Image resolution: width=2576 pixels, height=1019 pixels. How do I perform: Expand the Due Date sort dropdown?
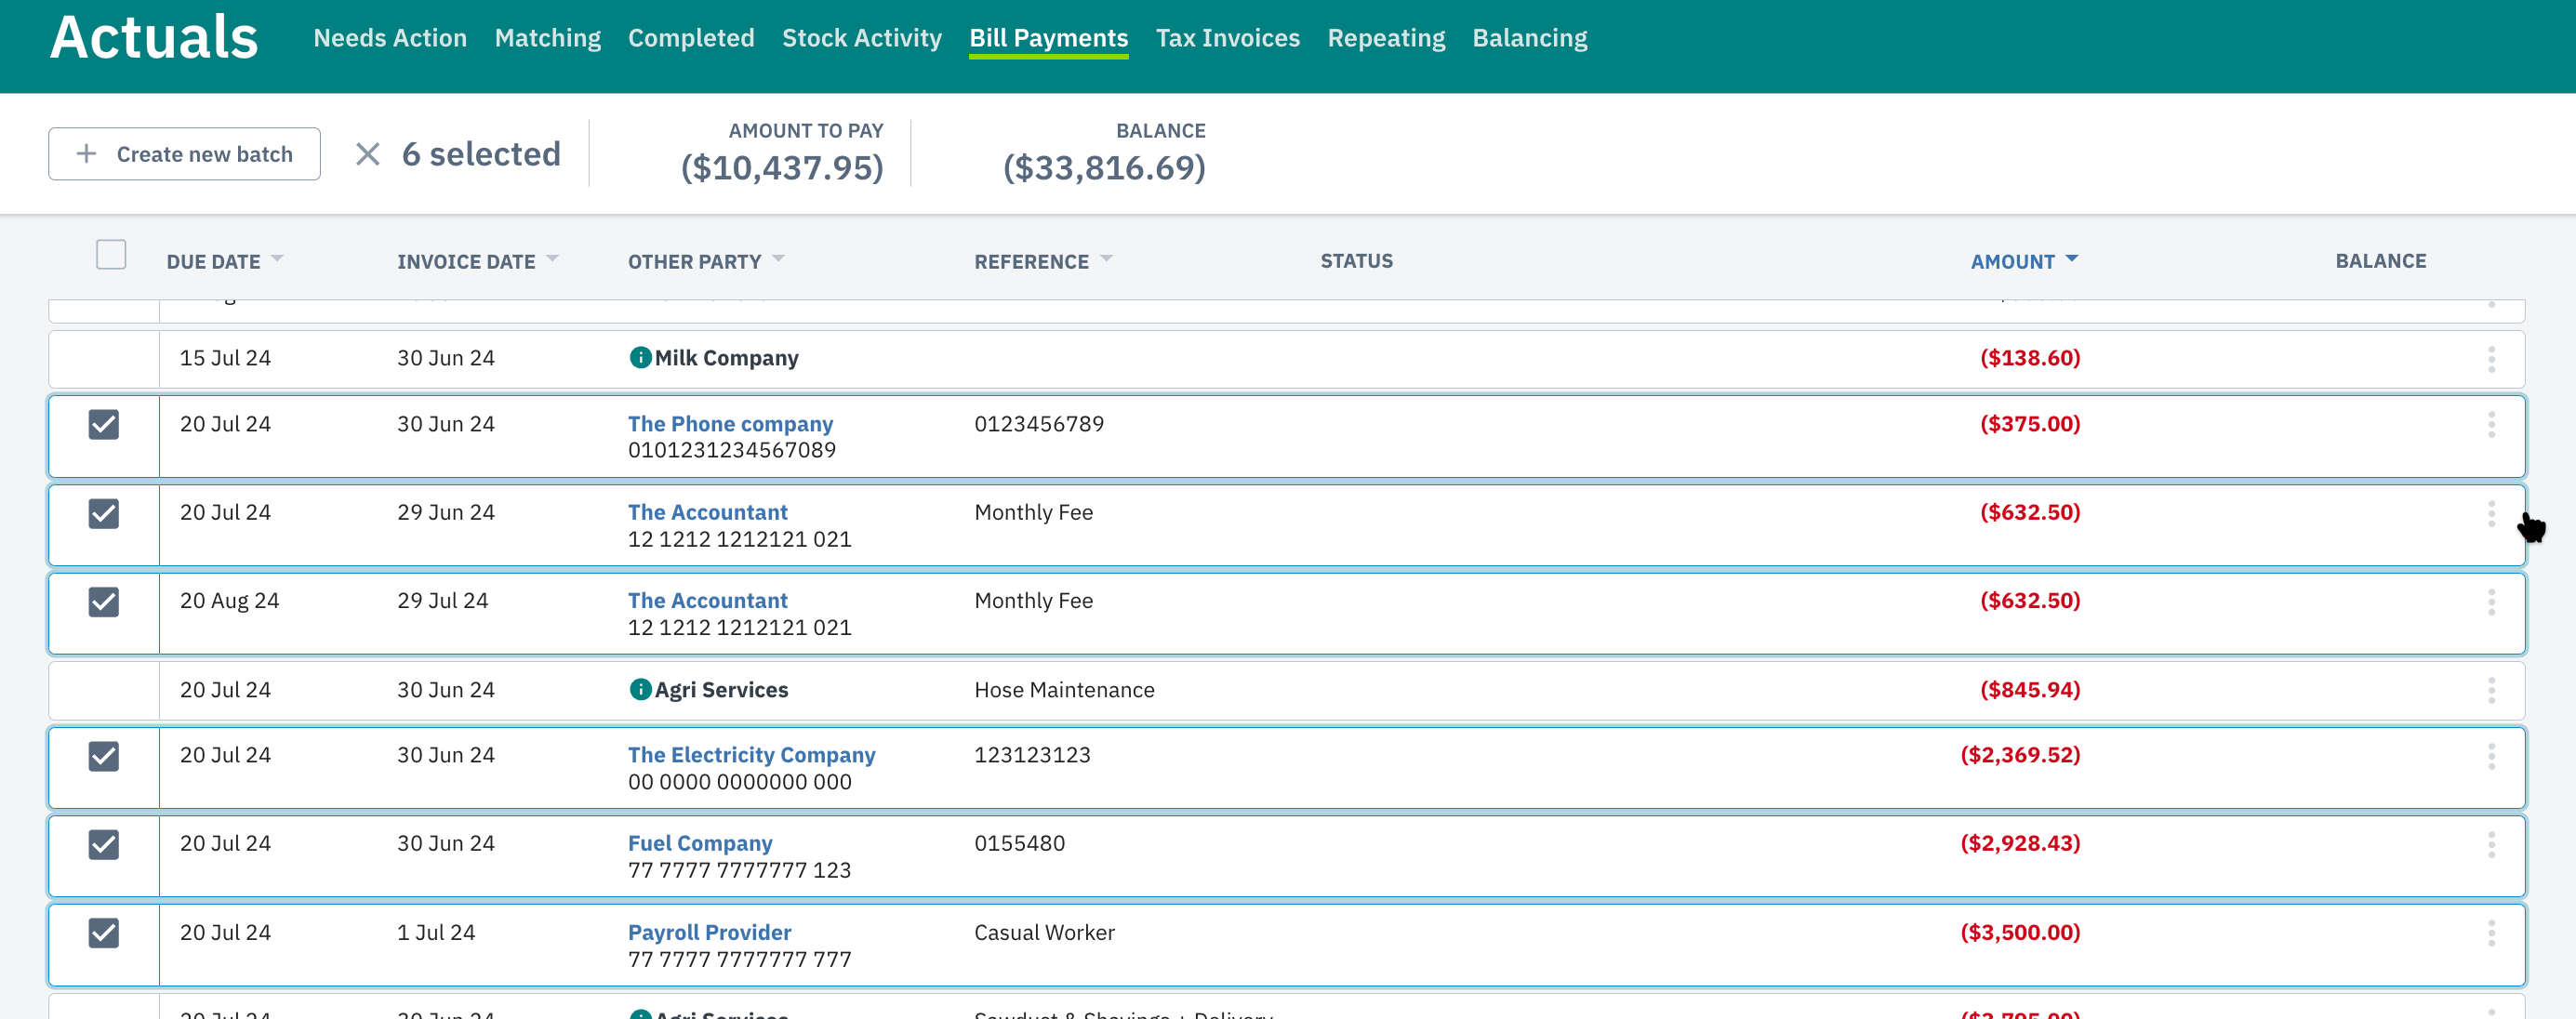pos(277,259)
